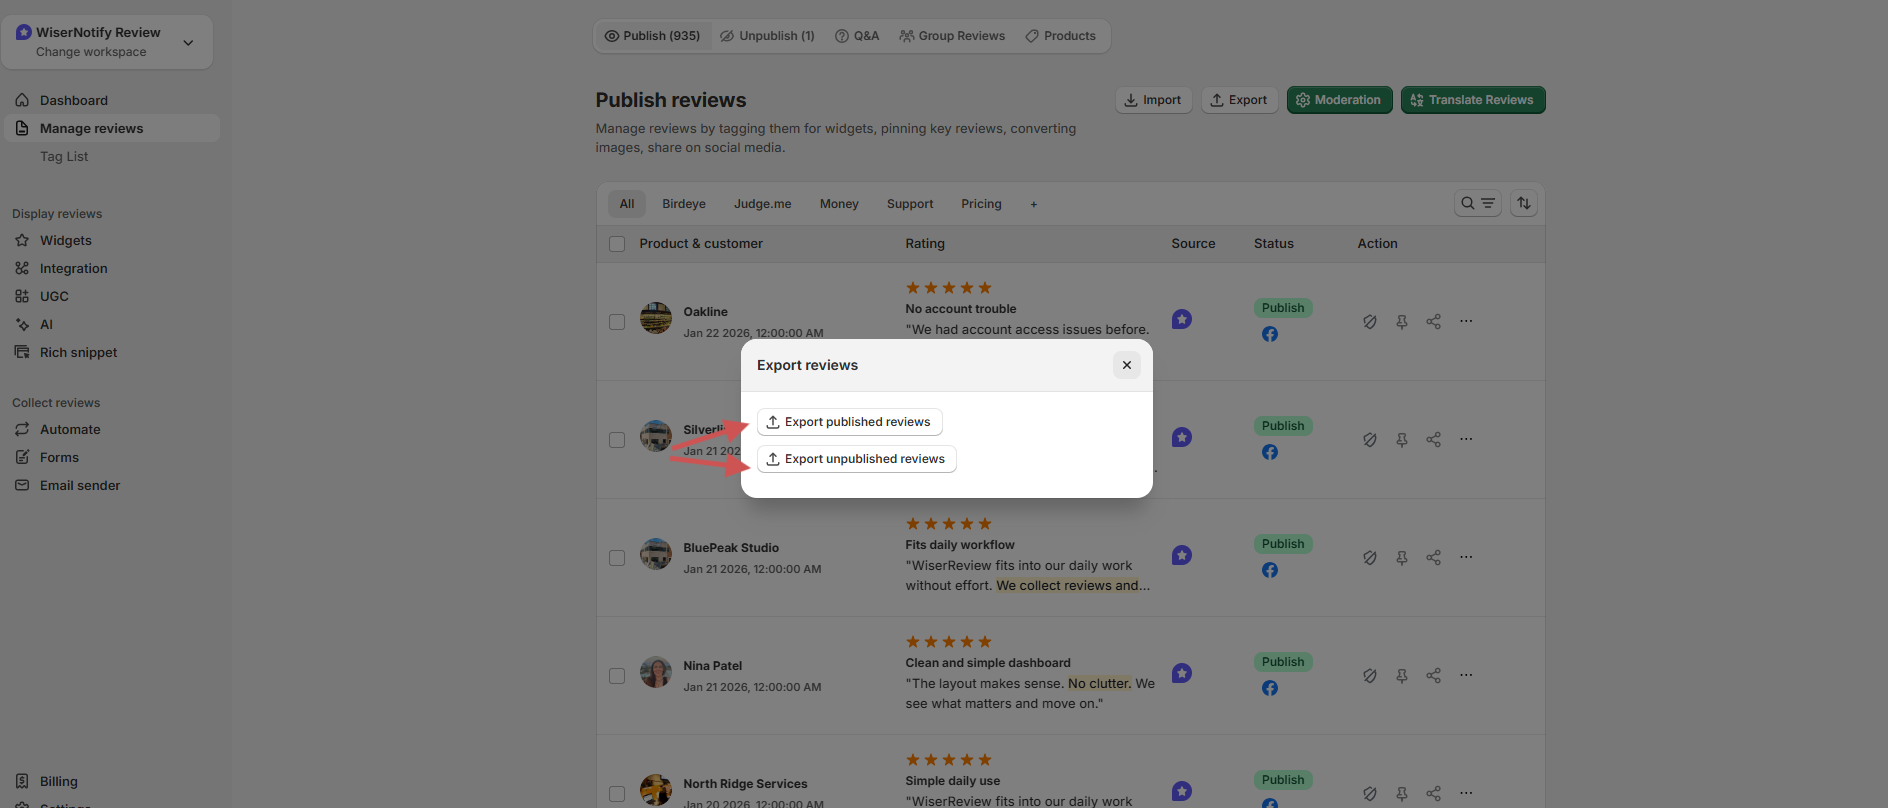
Task: Select the Judge.me filter tab
Action: (762, 204)
